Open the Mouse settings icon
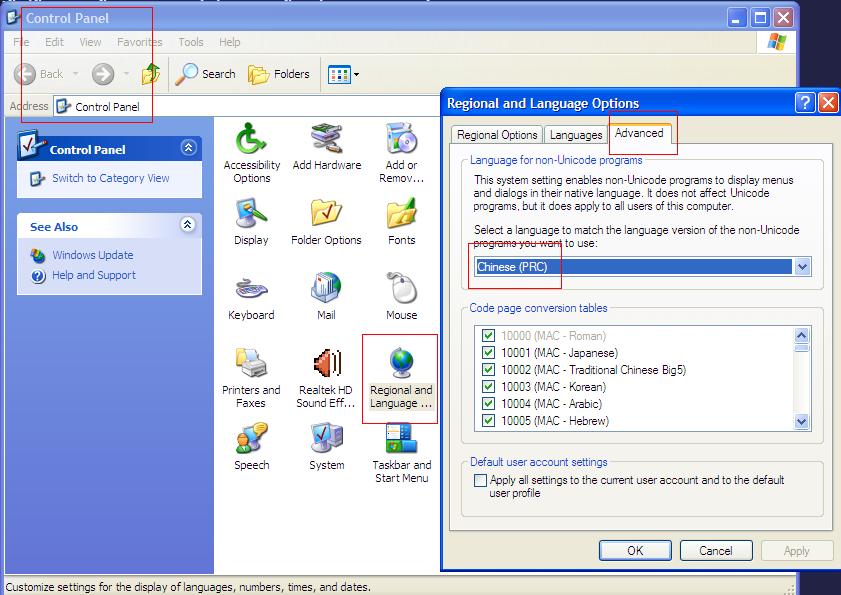 coord(401,289)
